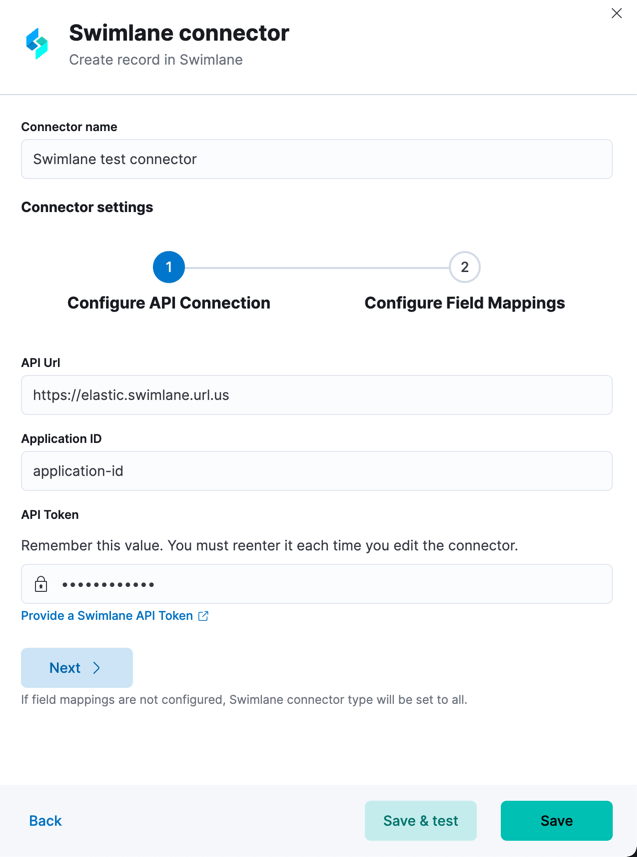The width and height of the screenshot is (637, 857).
Task: Click the Save button
Action: click(556, 821)
